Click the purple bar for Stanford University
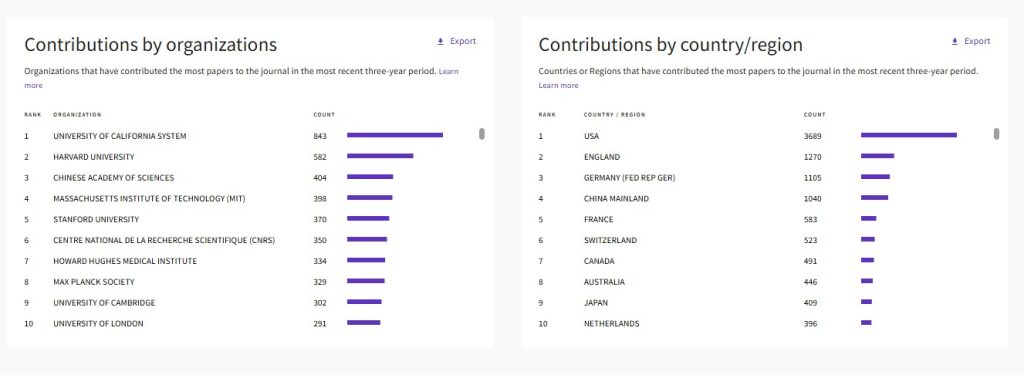 click(x=368, y=218)
